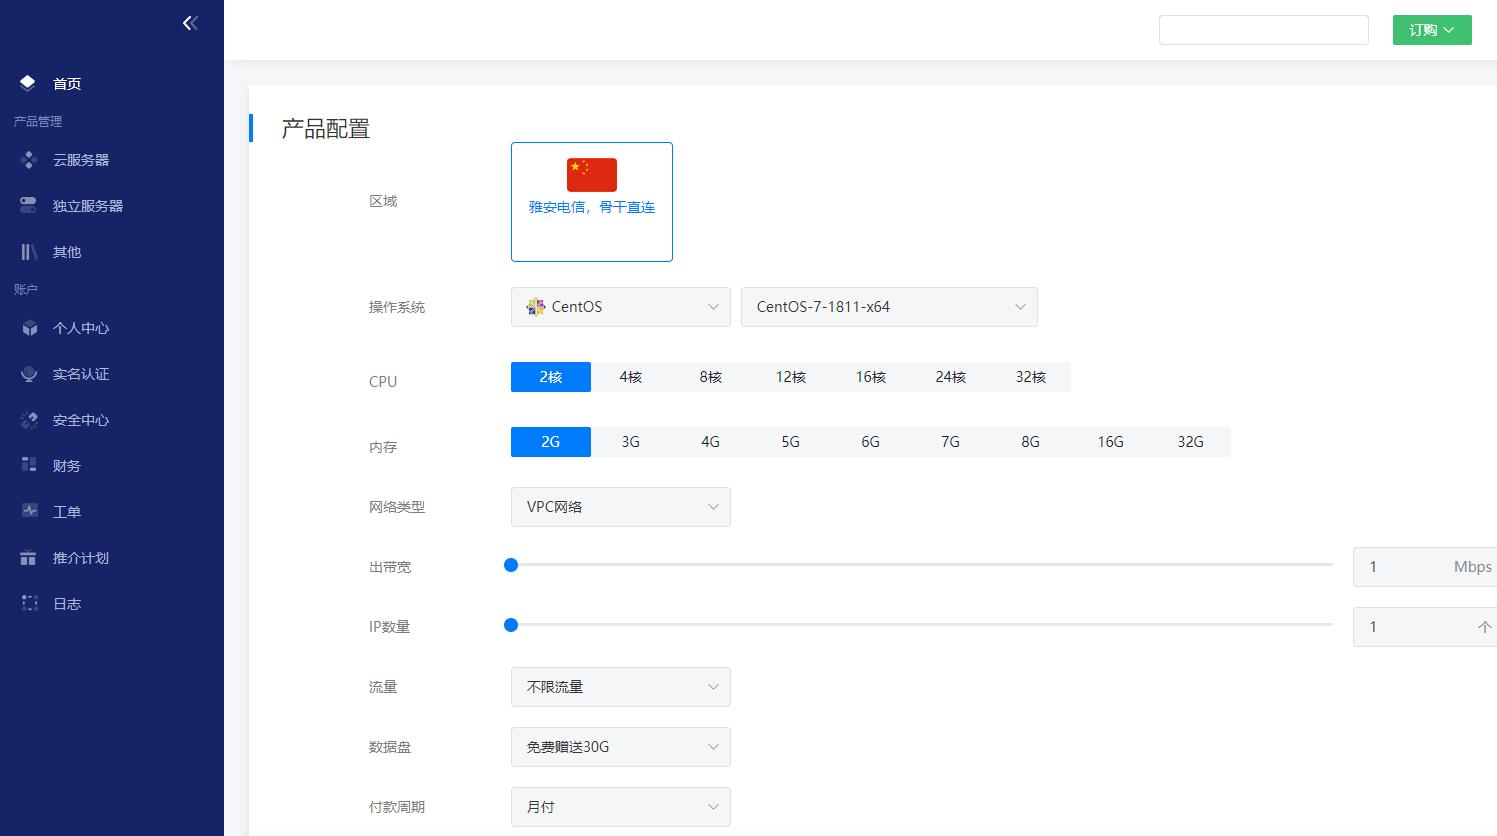Click the 日志 logs icon
Viewport: 1497px width, 836px height.
(x=28, y=603)
